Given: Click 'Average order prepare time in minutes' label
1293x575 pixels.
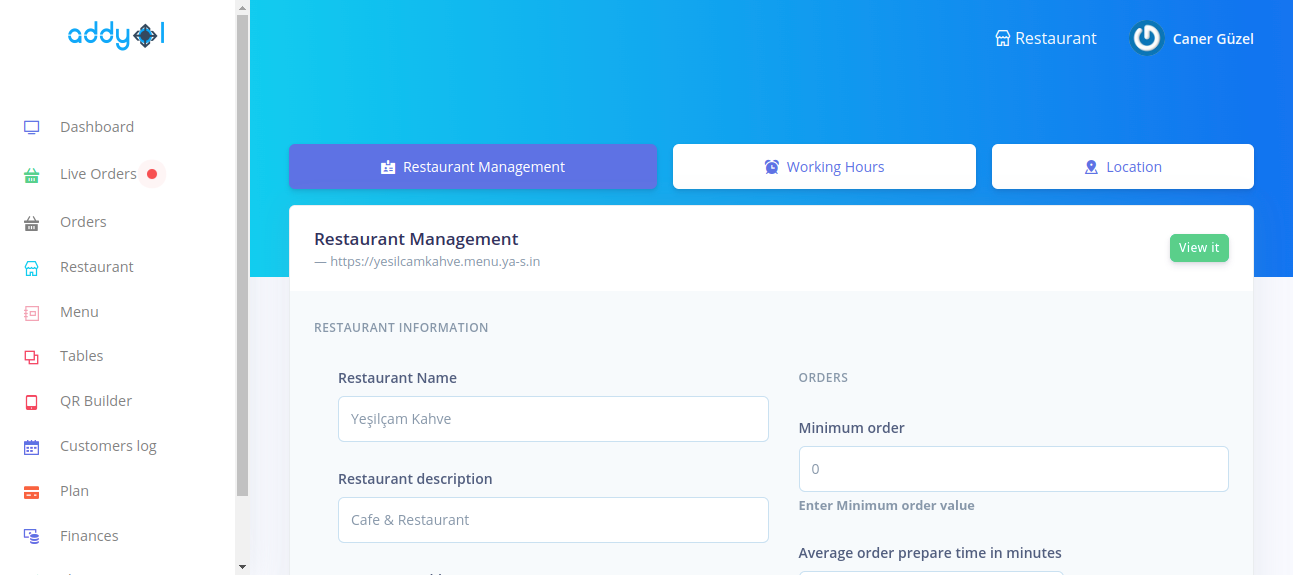Looking at the screenshot, I should point(930,553).
